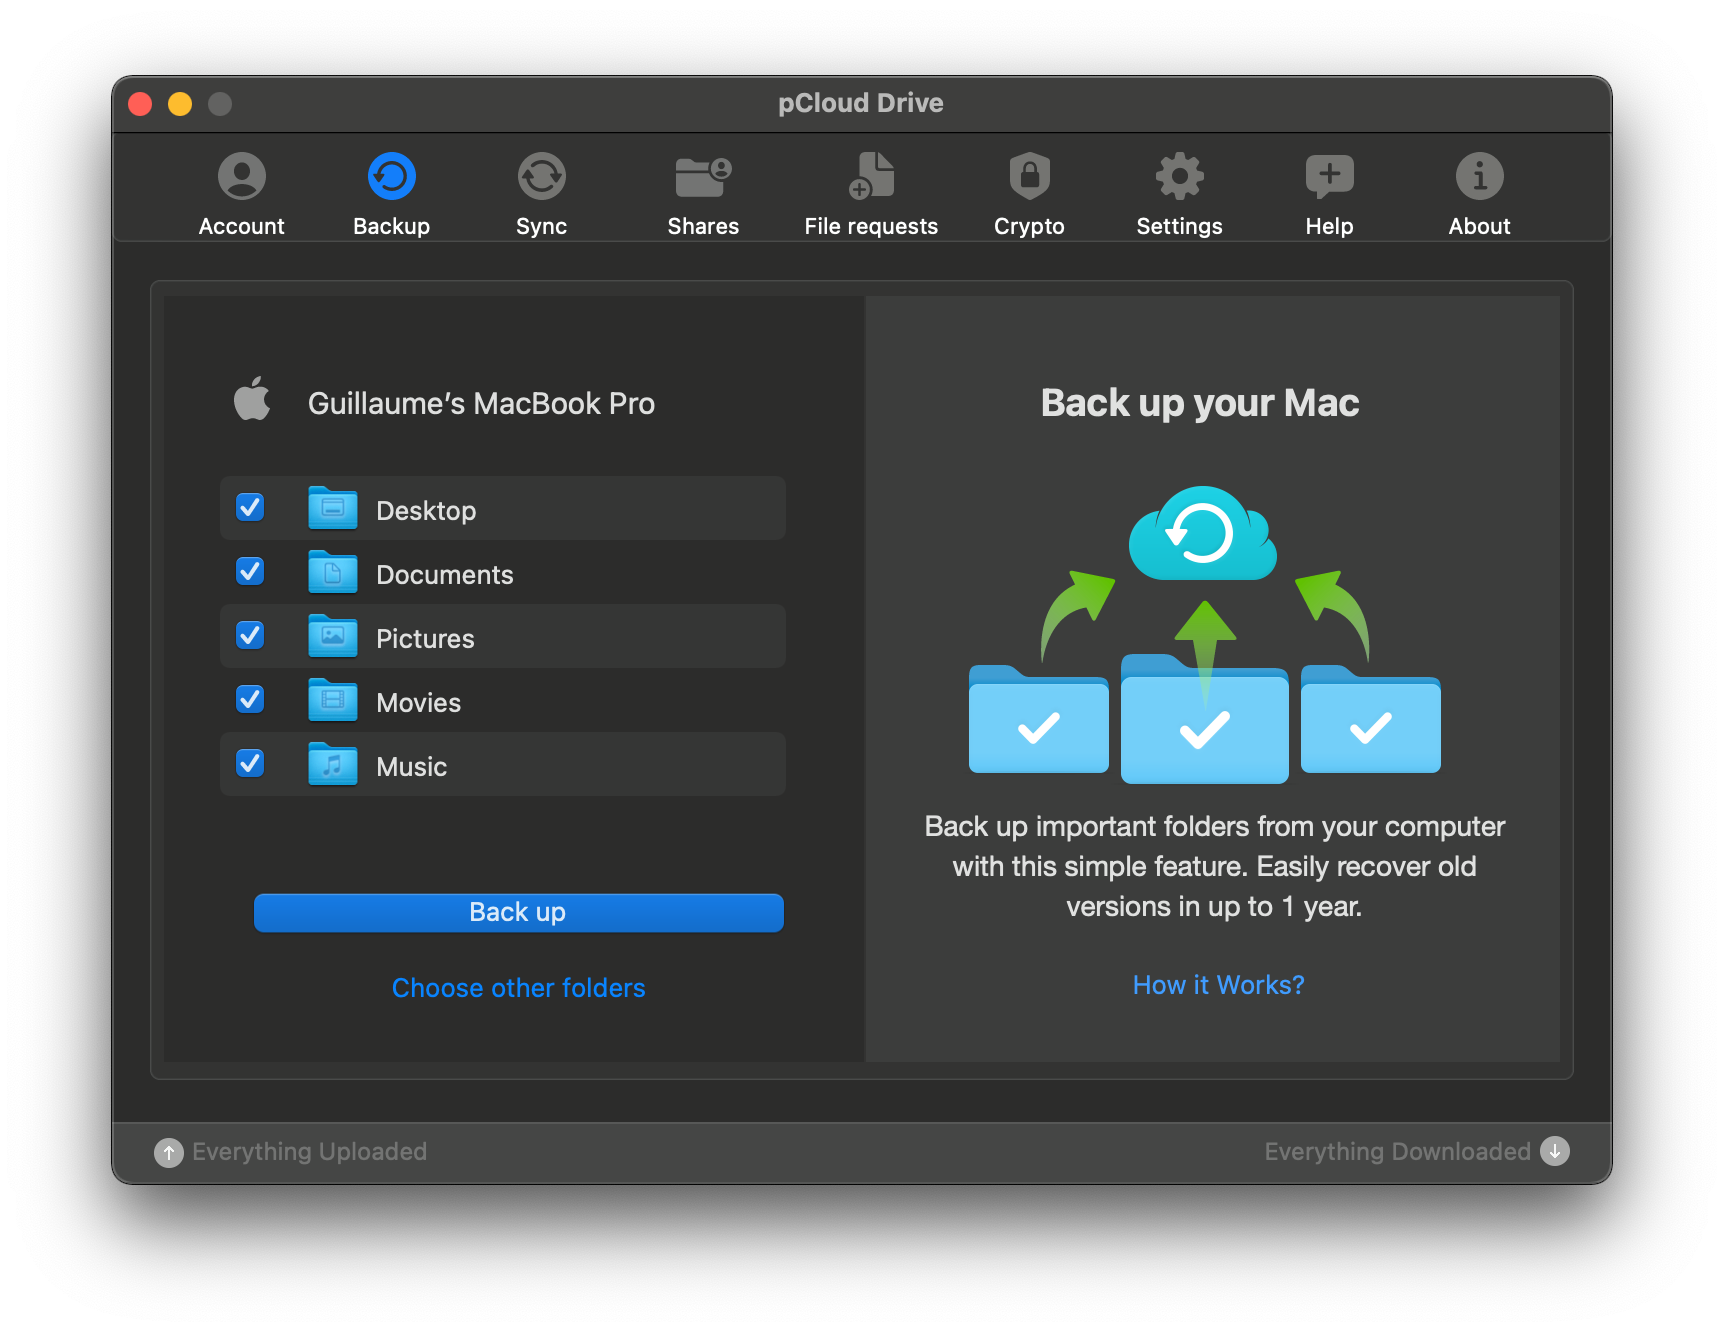
Task: Switch to the File requests tab label
Action: point(872,227)
